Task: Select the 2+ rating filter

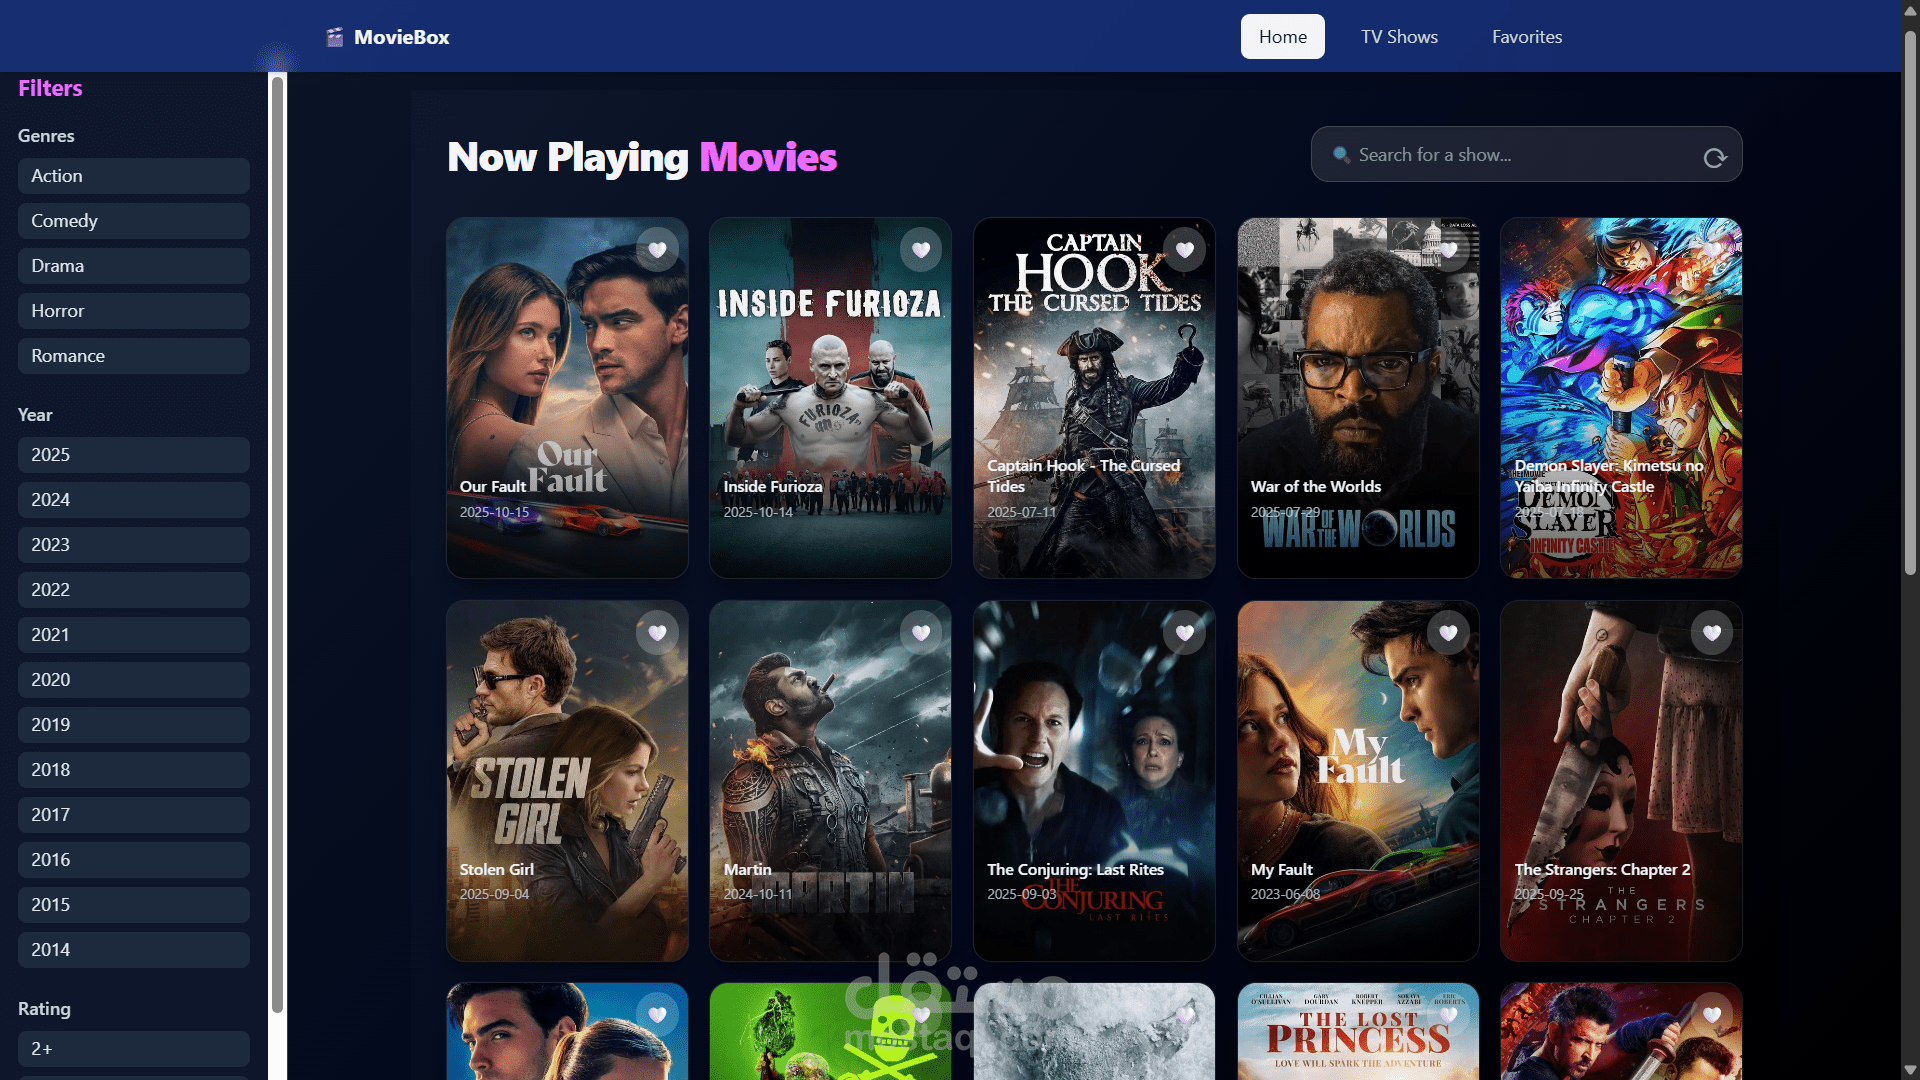Action: pyautogui.click(x=134, y=1049)
